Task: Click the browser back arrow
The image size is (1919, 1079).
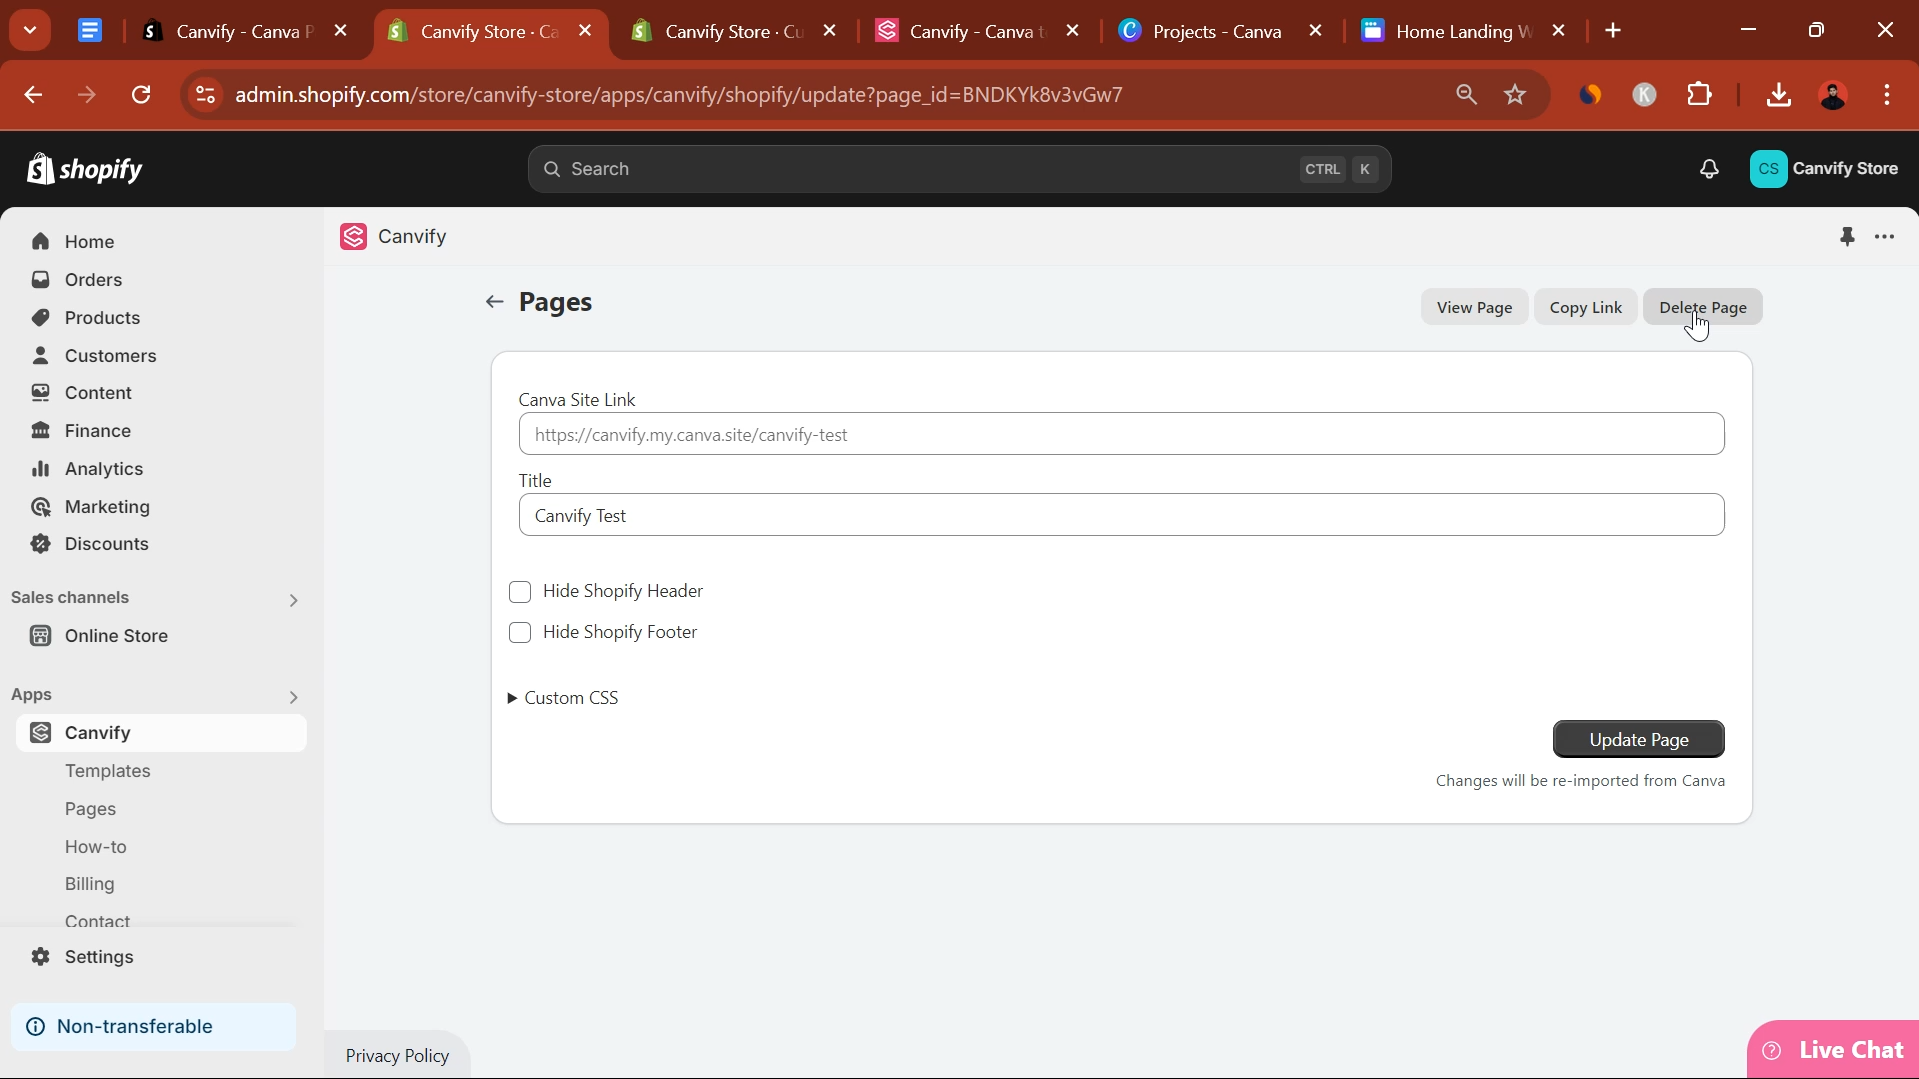Action: (33, 95)
